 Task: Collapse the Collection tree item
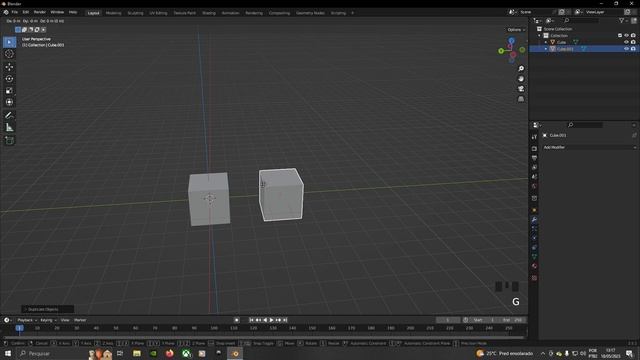tap(539, 36)
